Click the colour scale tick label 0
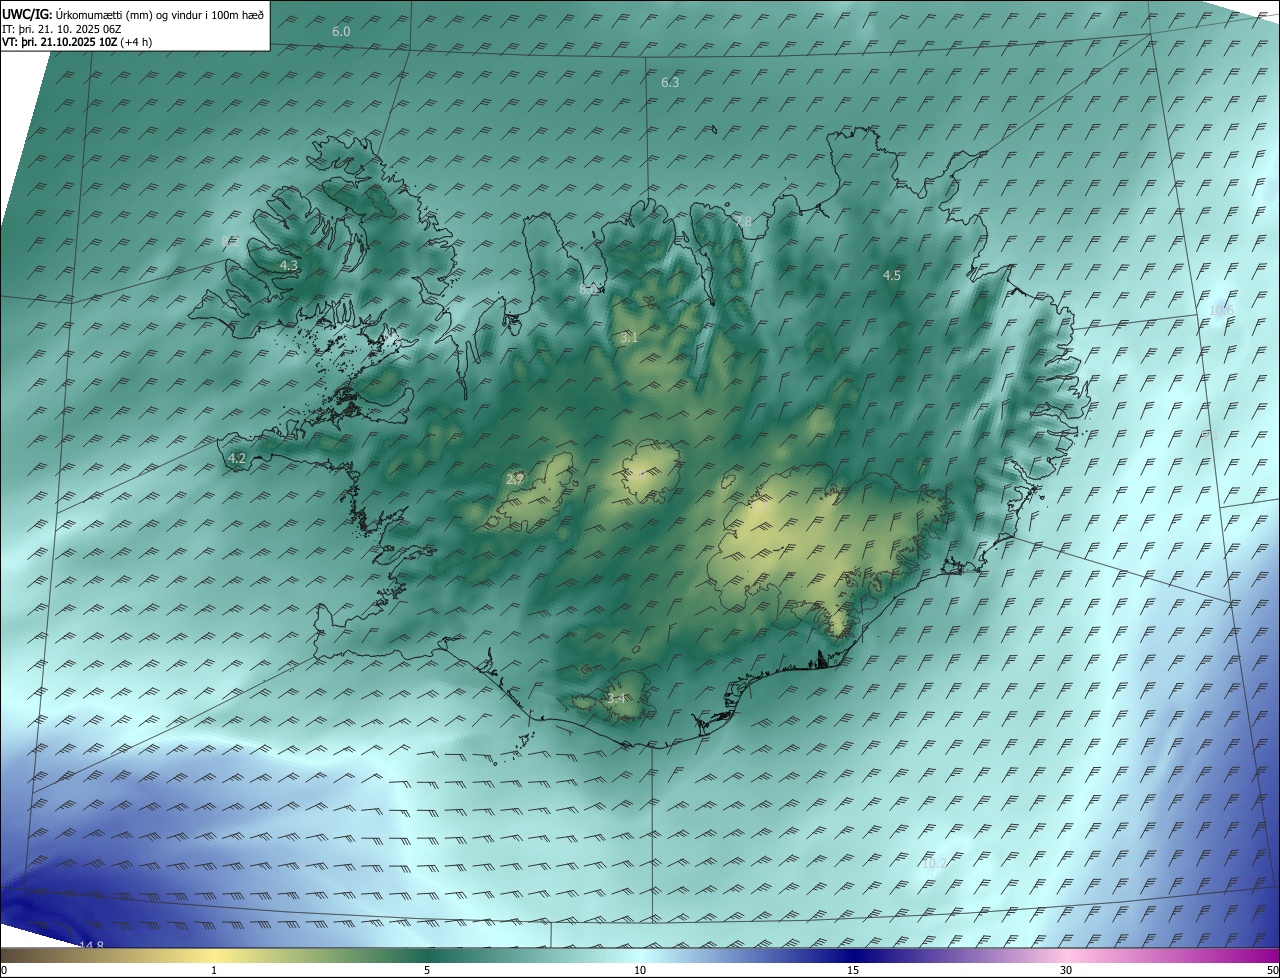The height and width of the screenshot is (978, 1280). pos(4,971)
